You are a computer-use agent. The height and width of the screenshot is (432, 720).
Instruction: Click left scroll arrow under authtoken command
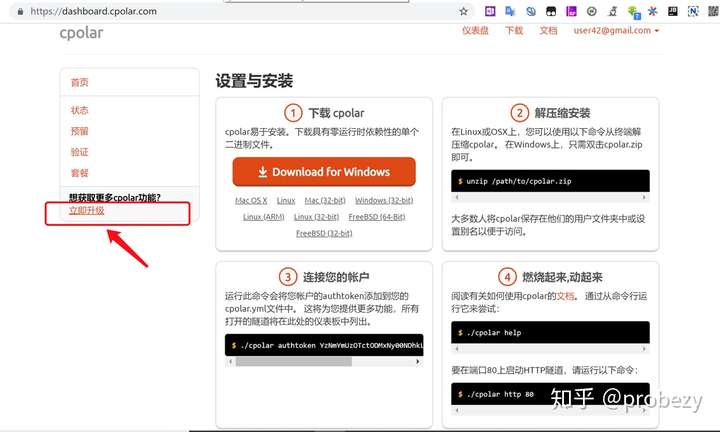point(231,362)
